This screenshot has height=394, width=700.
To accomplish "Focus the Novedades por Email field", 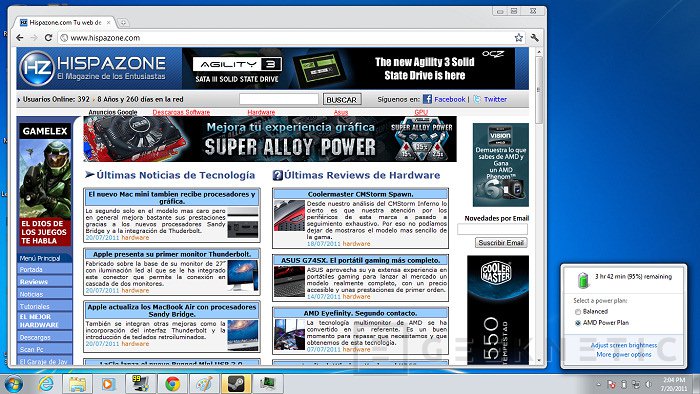I will point(492,229).
